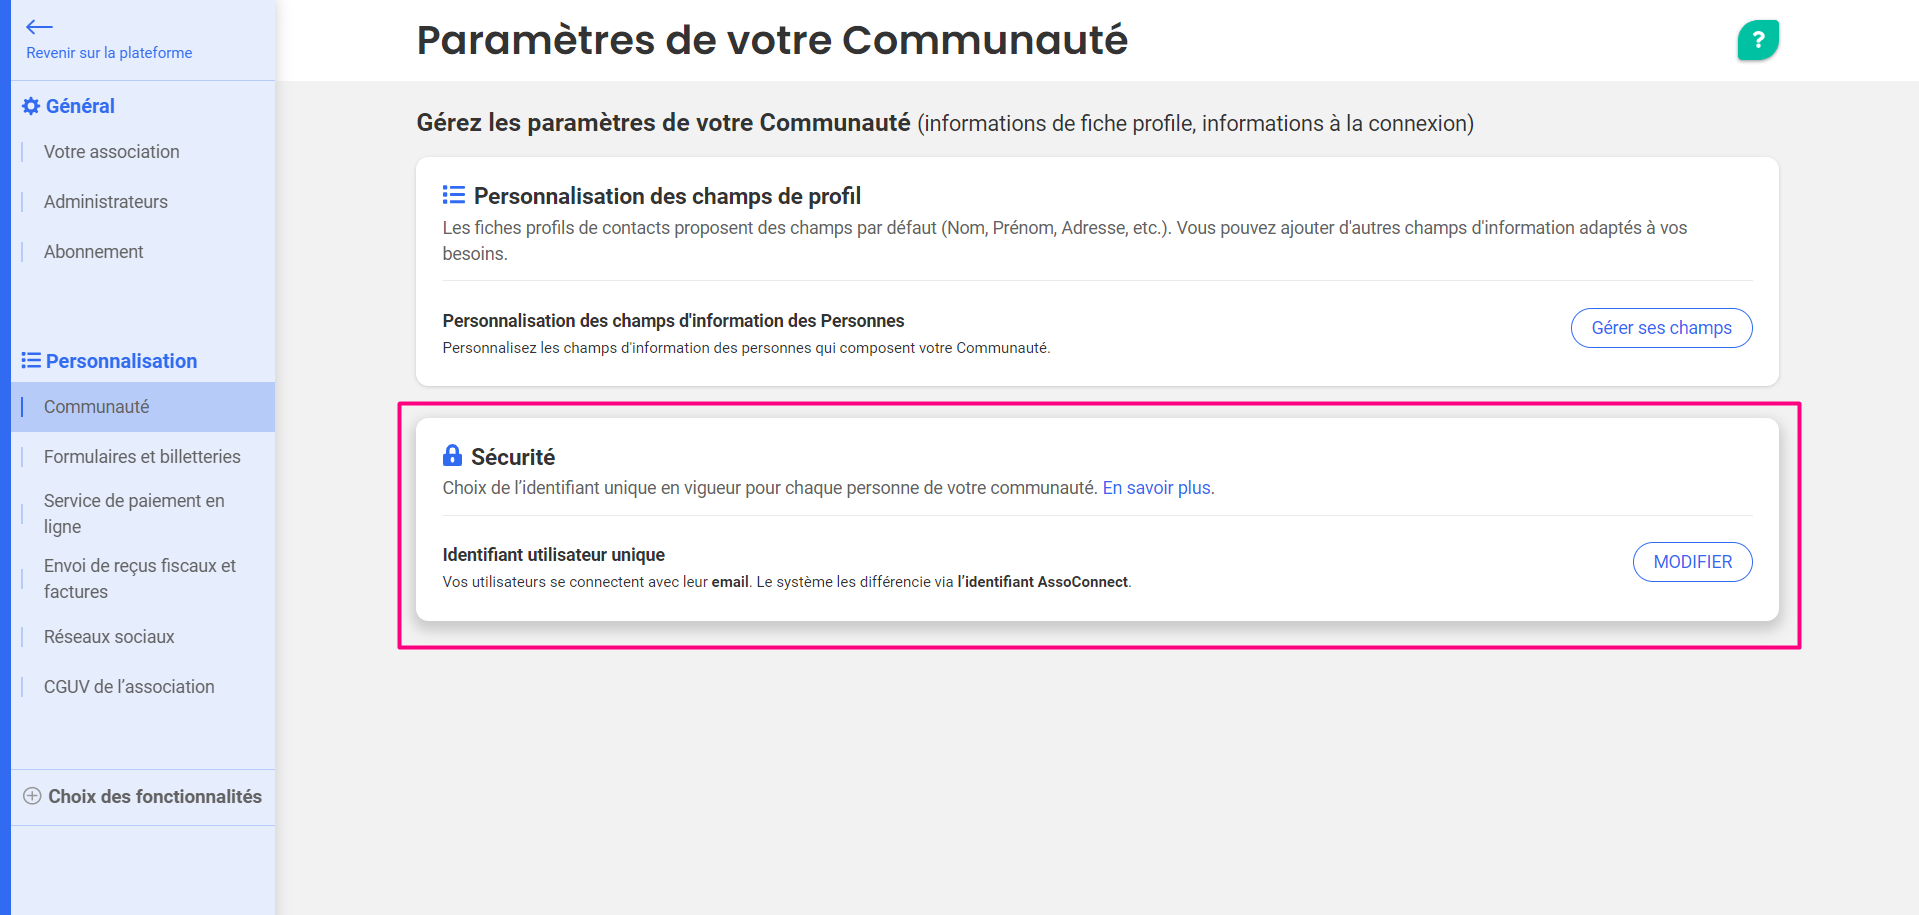
Task: Click the Personnalisation list icon in sidebar
Action: click(31, 361)
